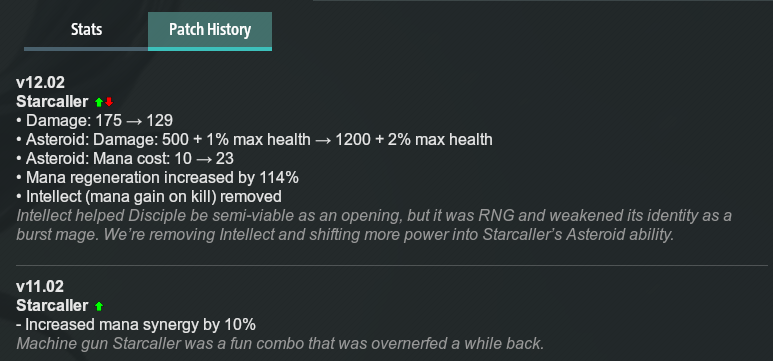
Task: Click the italic developer note about Intellect
Action: point(374,225)
